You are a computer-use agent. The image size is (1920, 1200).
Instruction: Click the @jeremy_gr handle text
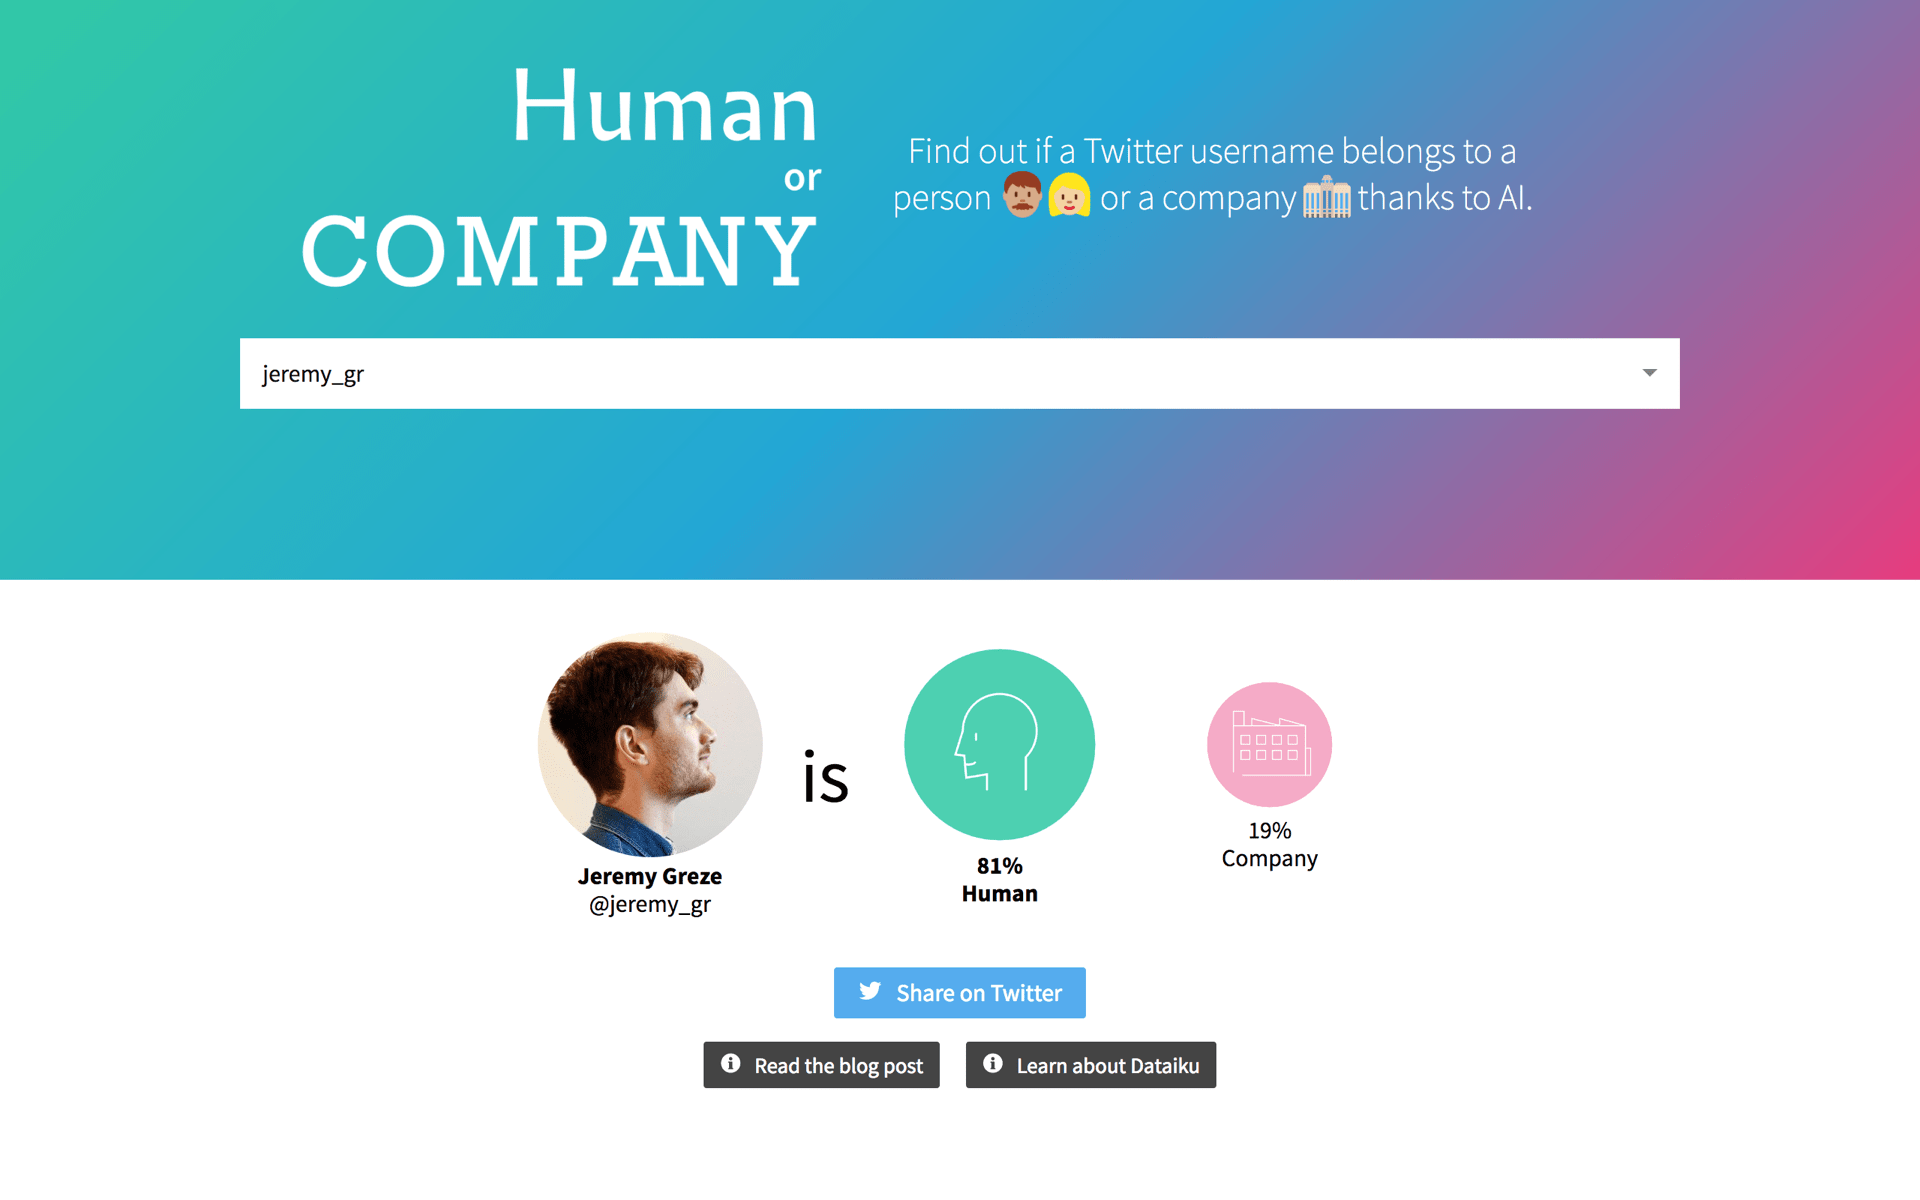pos(650,904)
